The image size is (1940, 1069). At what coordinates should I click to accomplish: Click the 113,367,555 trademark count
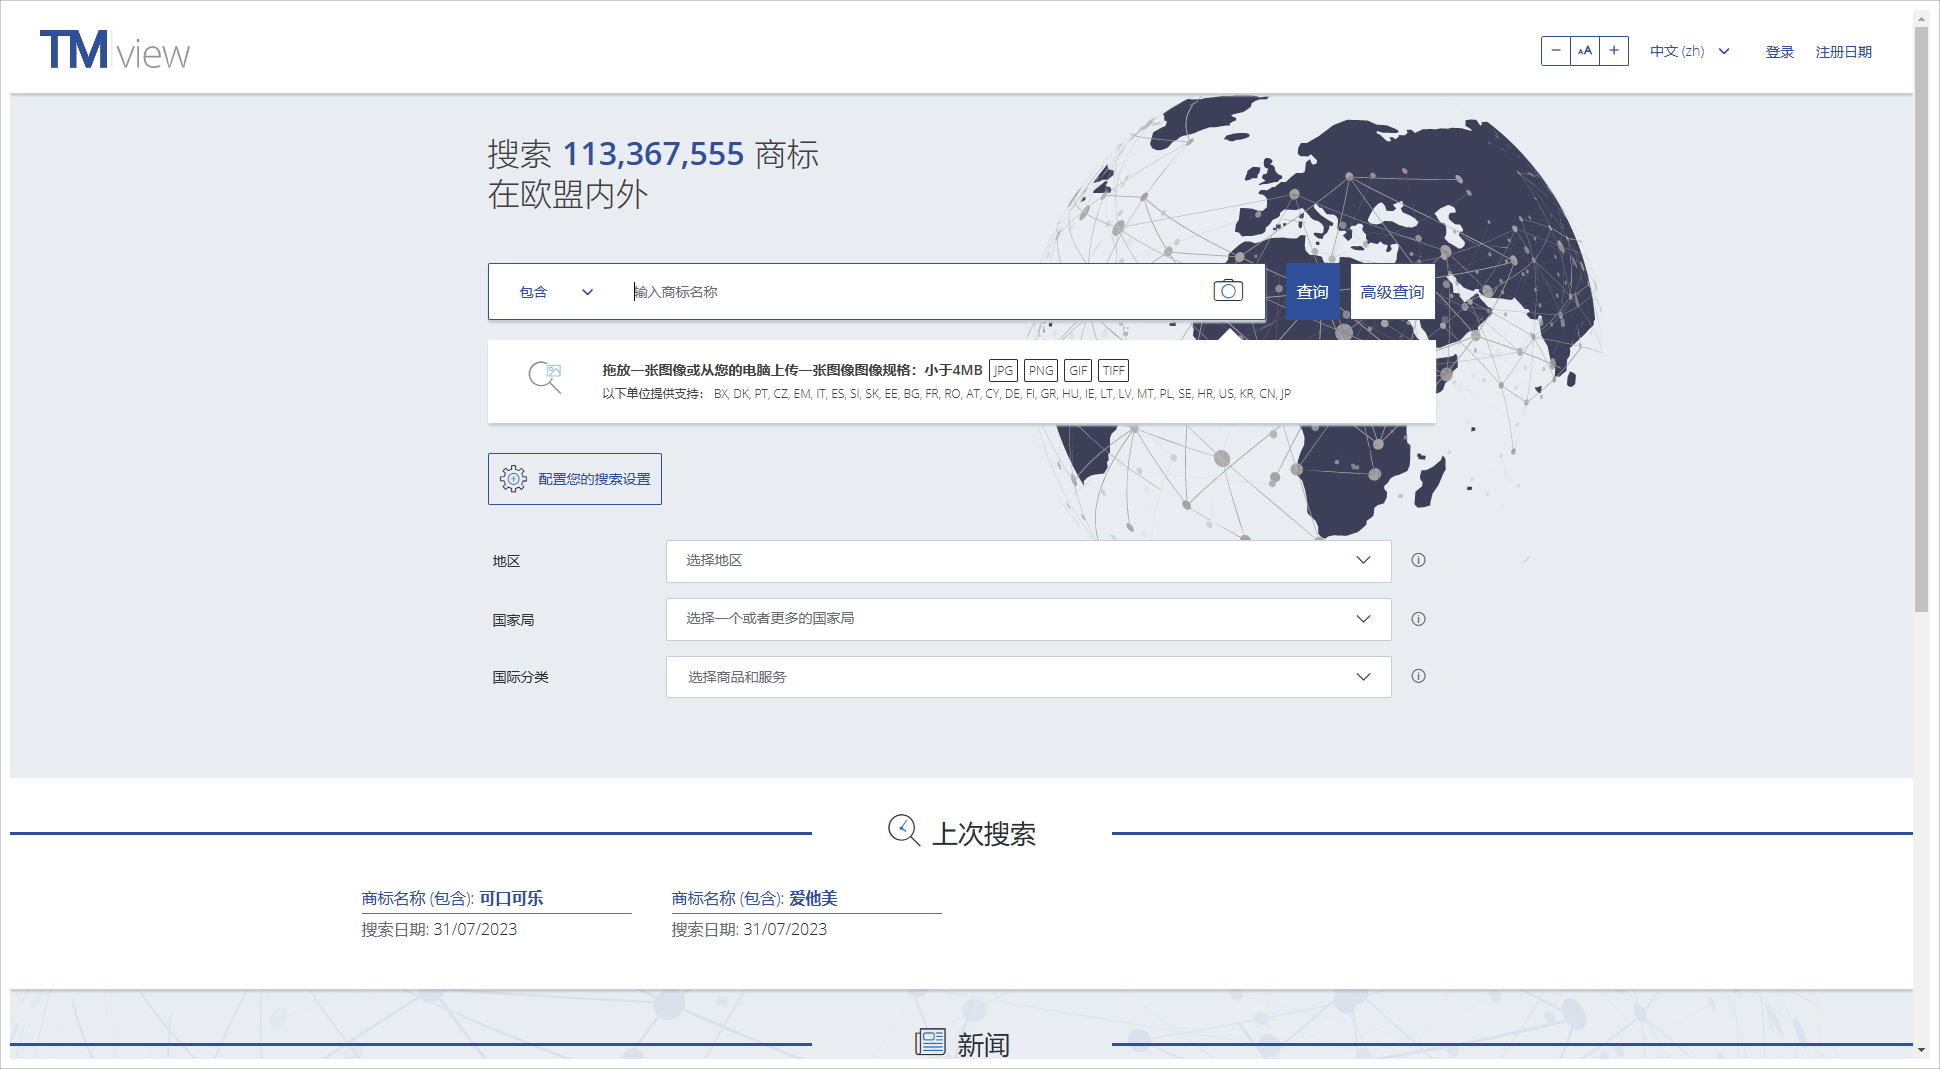point(654,154)
